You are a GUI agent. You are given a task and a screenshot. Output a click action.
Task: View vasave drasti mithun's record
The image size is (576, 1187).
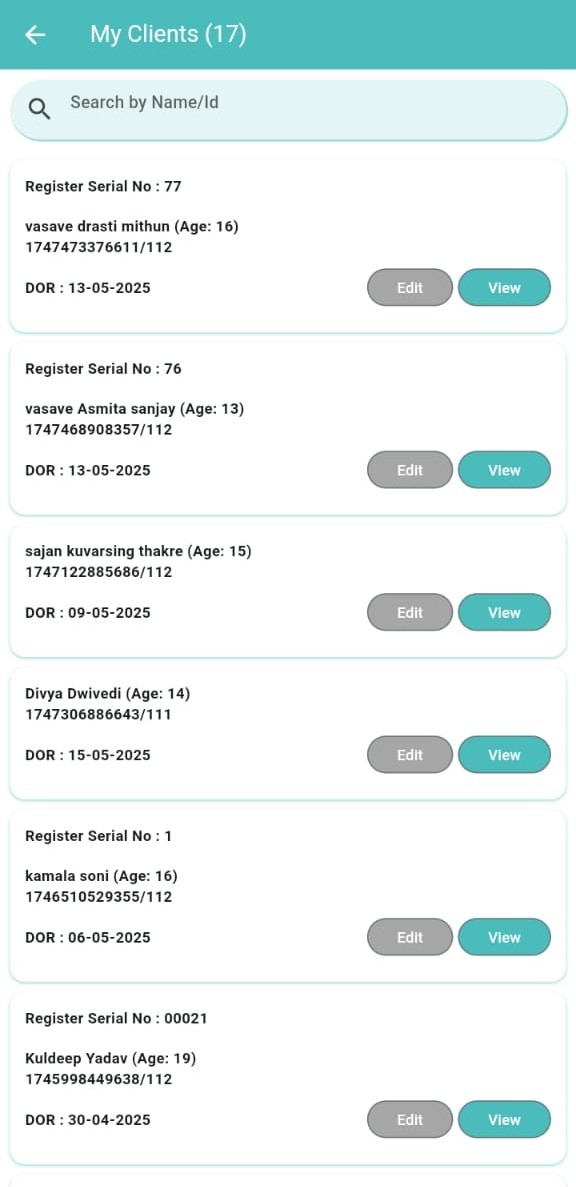pyautogui.click(x=504, y=288)
